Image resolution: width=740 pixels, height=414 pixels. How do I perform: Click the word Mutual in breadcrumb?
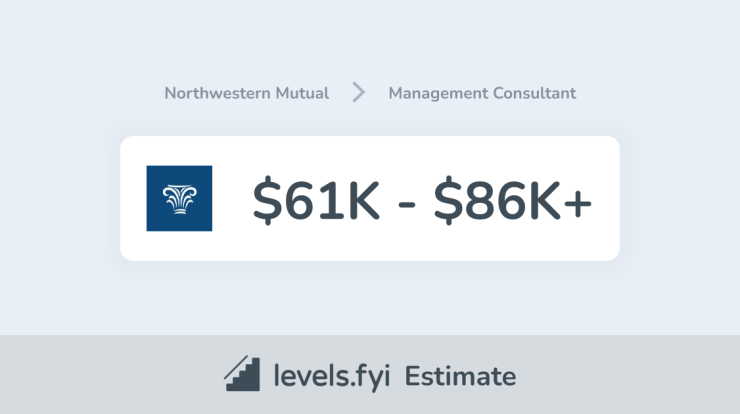pos(302,93)
